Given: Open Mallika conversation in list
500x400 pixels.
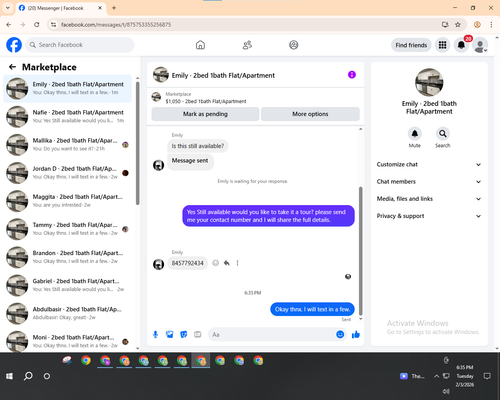Looking at the screenshot, I should 67,145.
